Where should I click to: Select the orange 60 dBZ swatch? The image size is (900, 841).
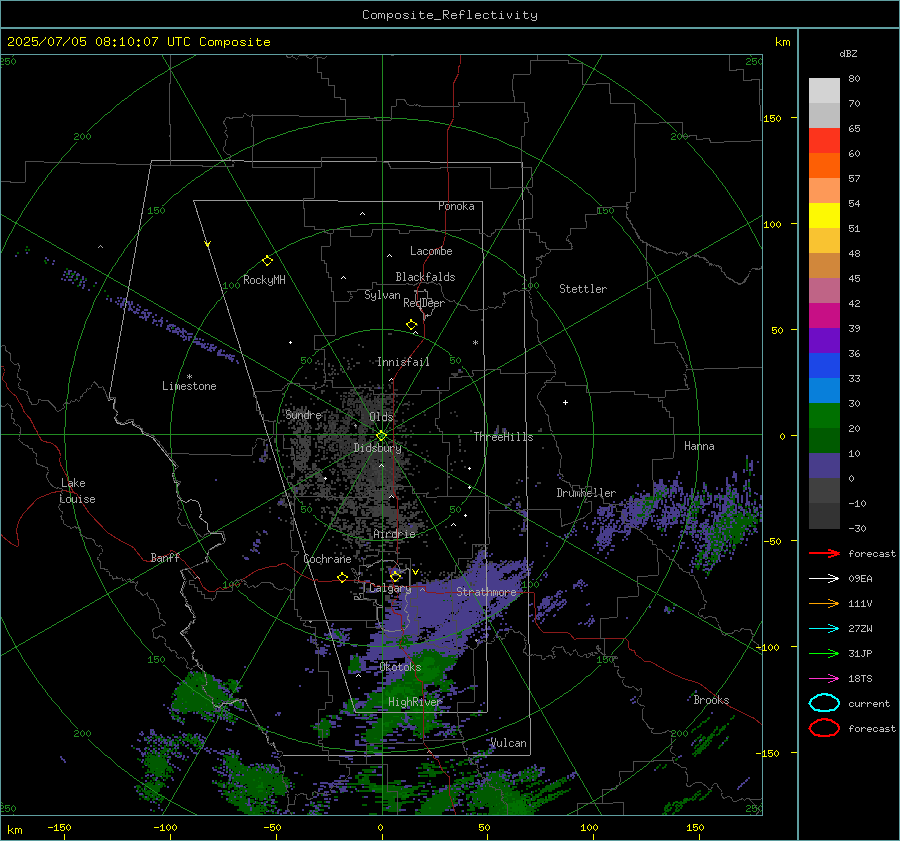824,165
